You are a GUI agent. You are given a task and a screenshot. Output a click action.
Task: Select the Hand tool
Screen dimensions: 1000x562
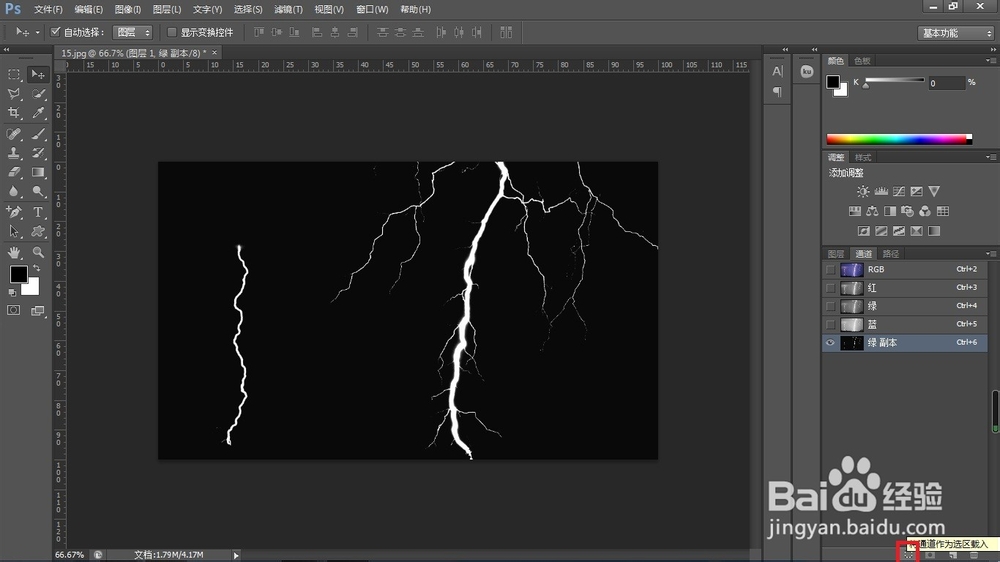tap(13, 253)
